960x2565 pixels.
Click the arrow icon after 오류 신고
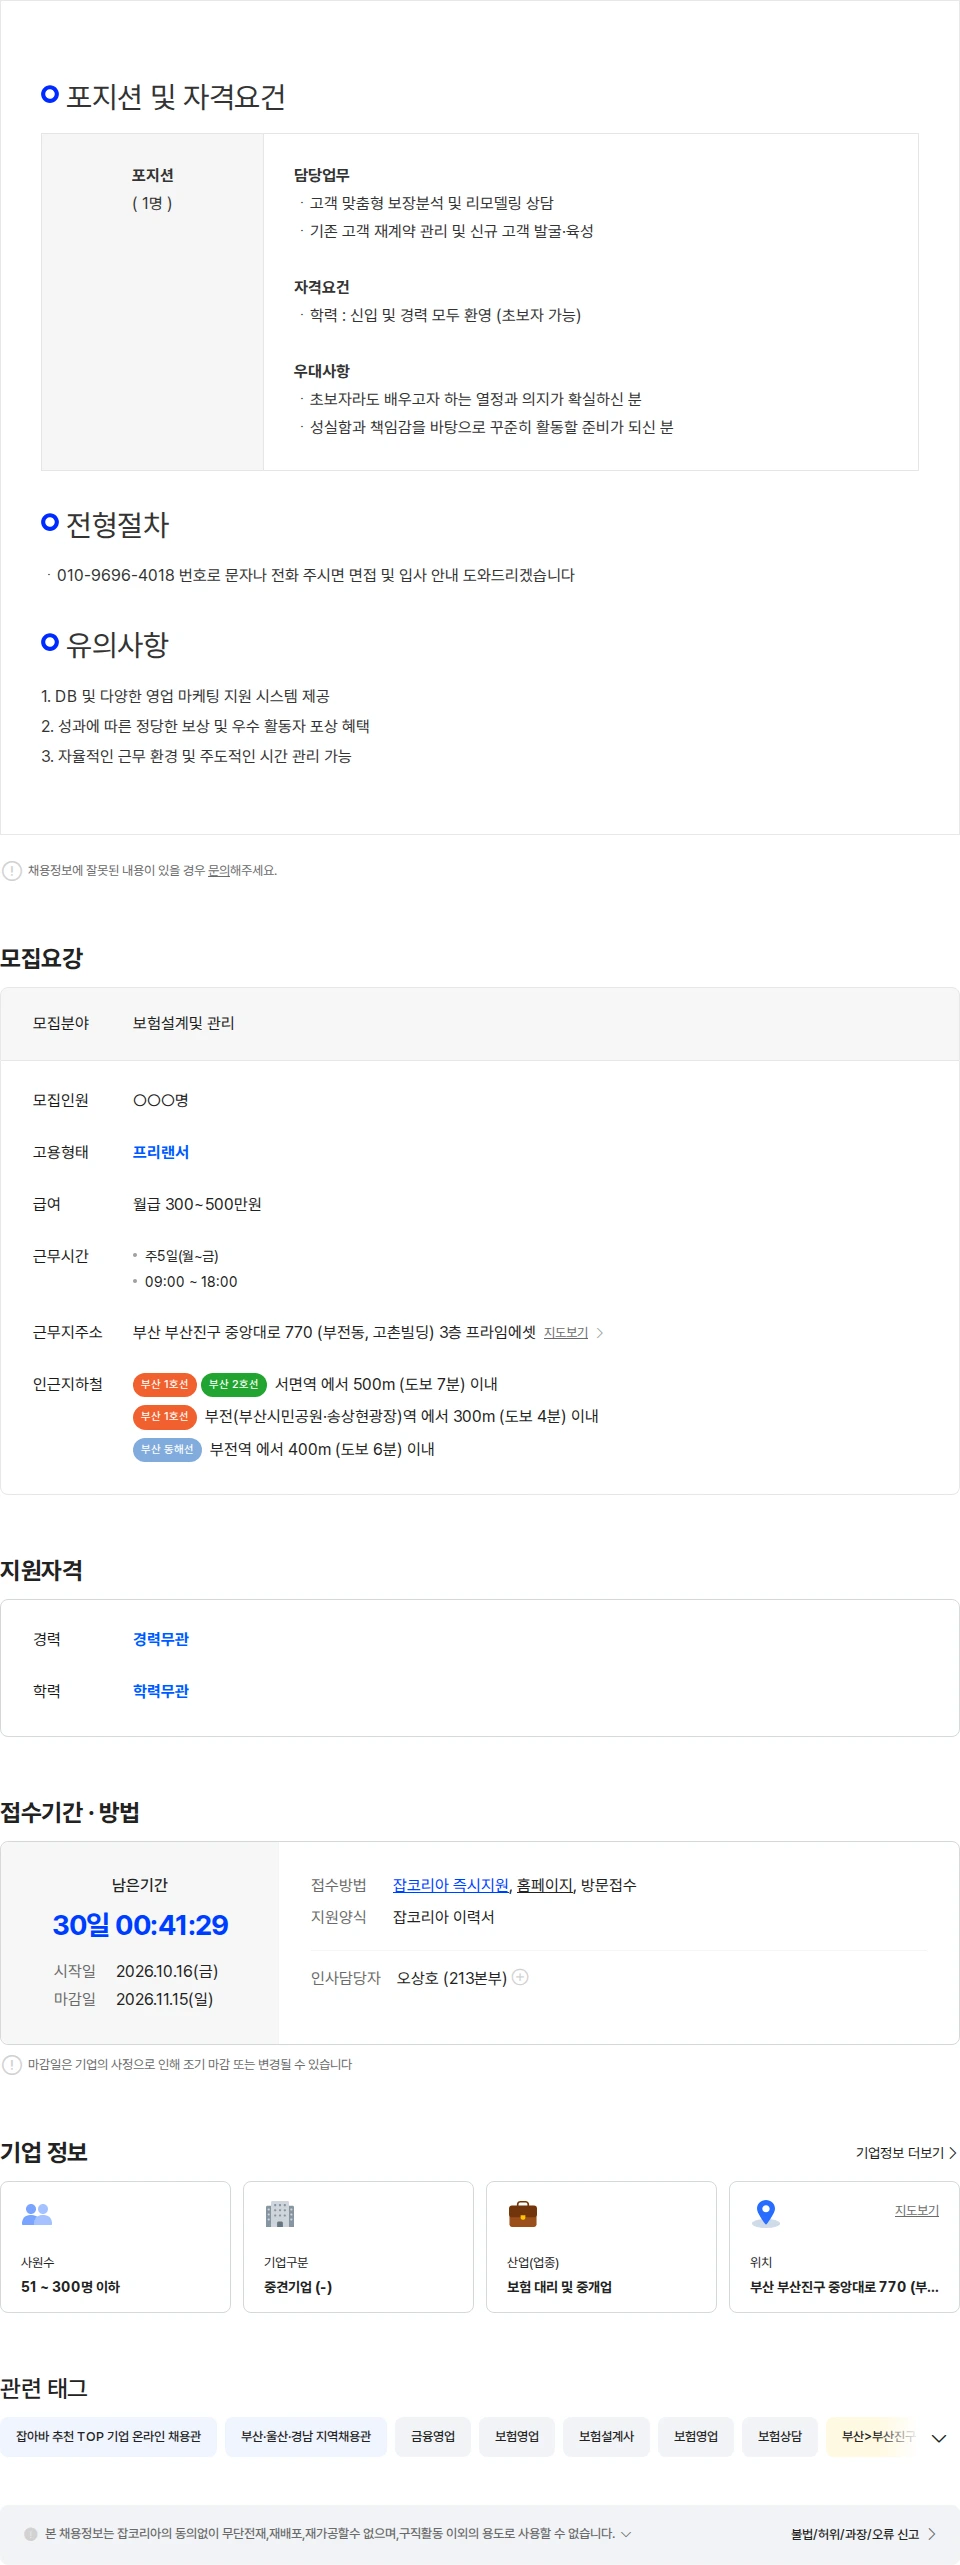coord(932,2534)
